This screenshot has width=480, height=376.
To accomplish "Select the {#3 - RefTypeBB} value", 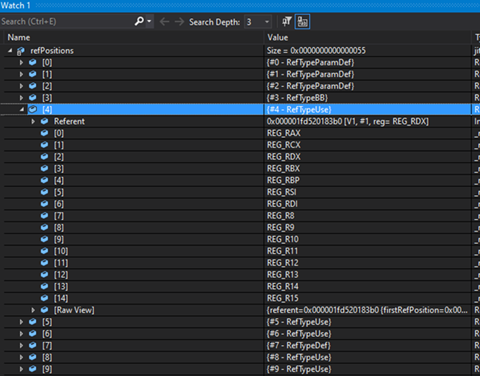I will point(297,98).
